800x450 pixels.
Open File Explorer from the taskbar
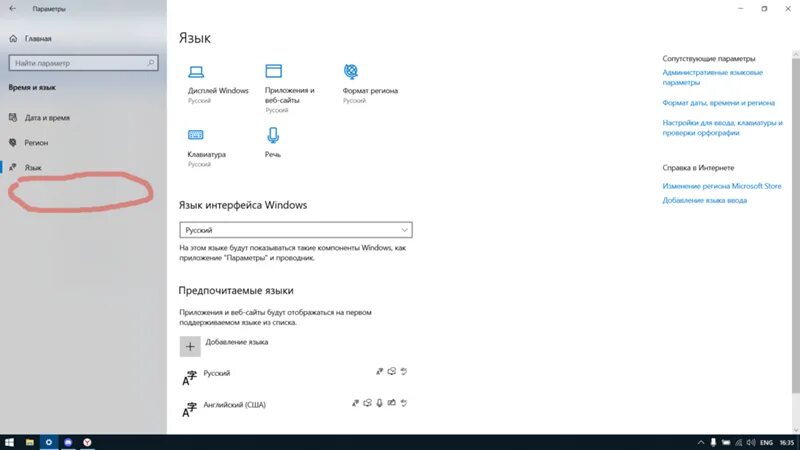30,442
